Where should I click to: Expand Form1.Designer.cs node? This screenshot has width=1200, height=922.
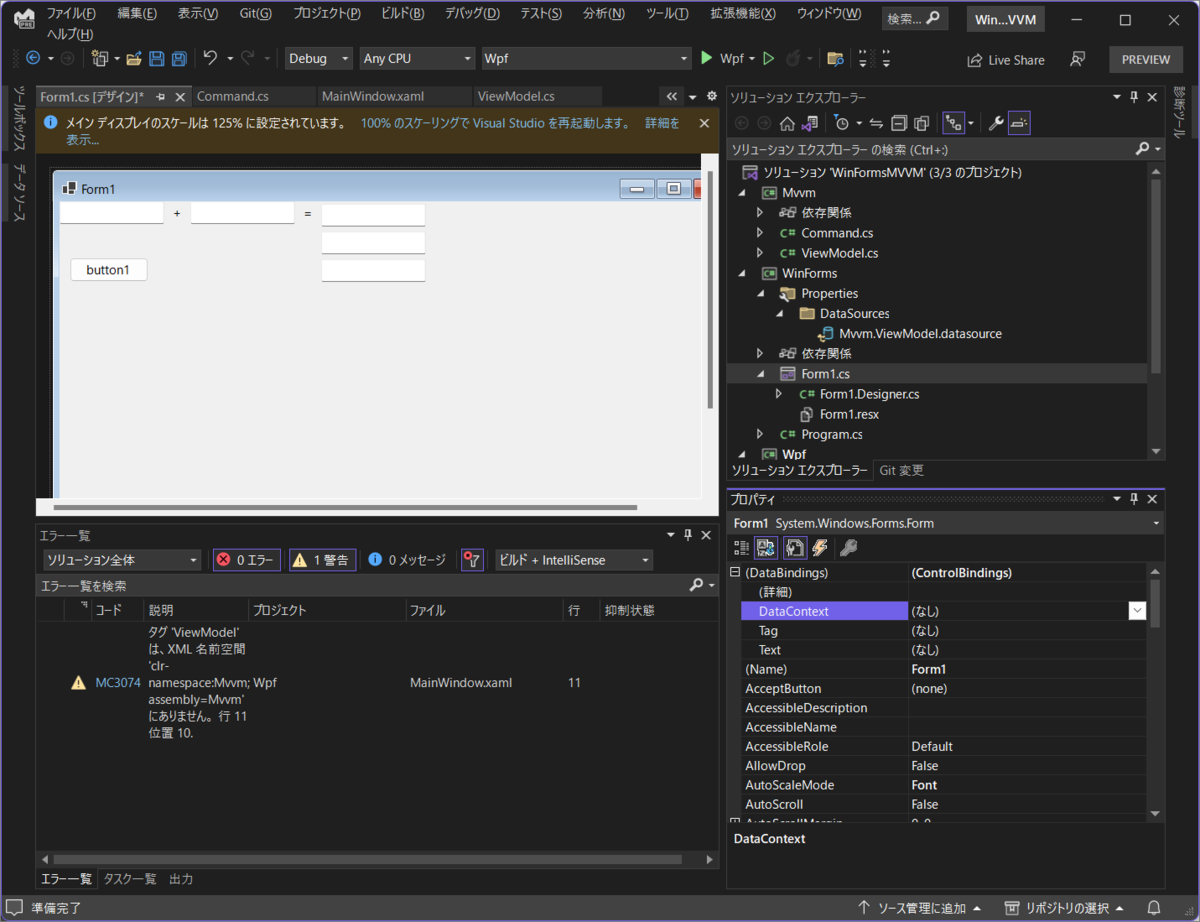click(778, 394)
